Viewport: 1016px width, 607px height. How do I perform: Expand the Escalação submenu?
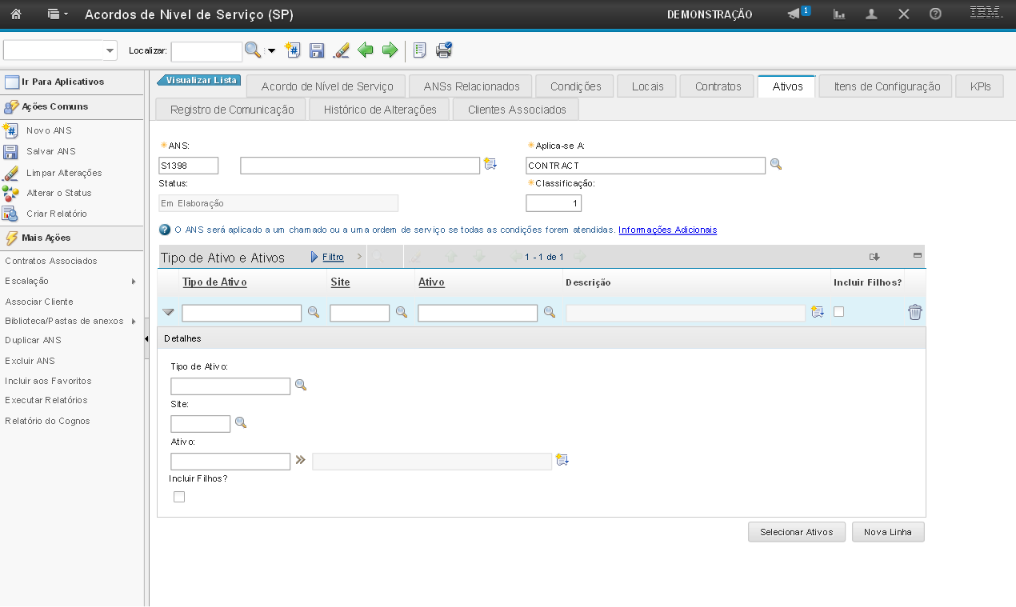tap(133, 282)
